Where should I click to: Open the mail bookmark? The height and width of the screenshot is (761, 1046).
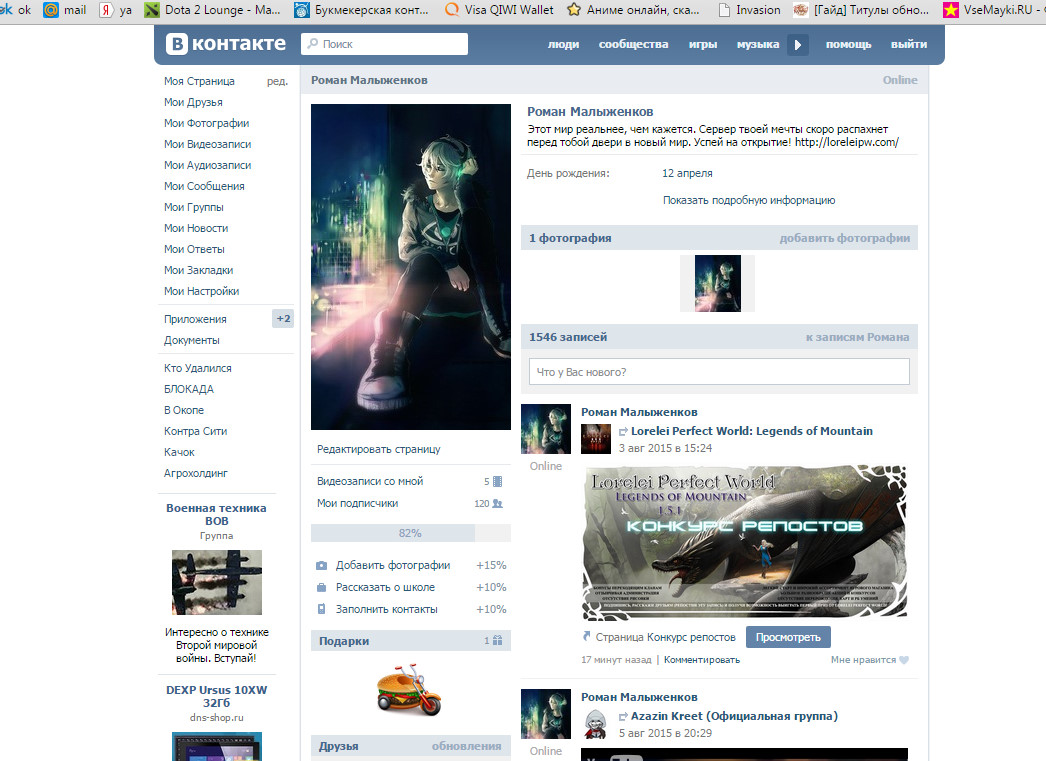coord(65,9)
